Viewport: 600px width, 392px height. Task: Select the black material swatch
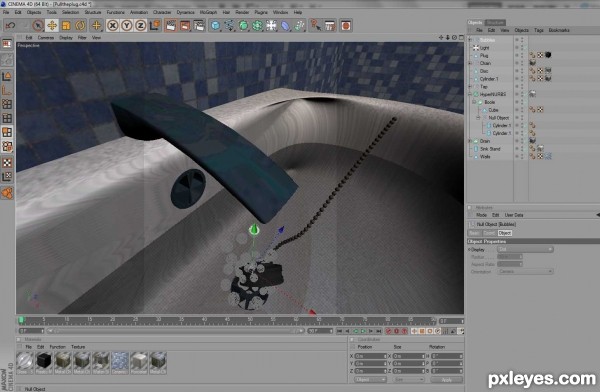coord(44,360)
